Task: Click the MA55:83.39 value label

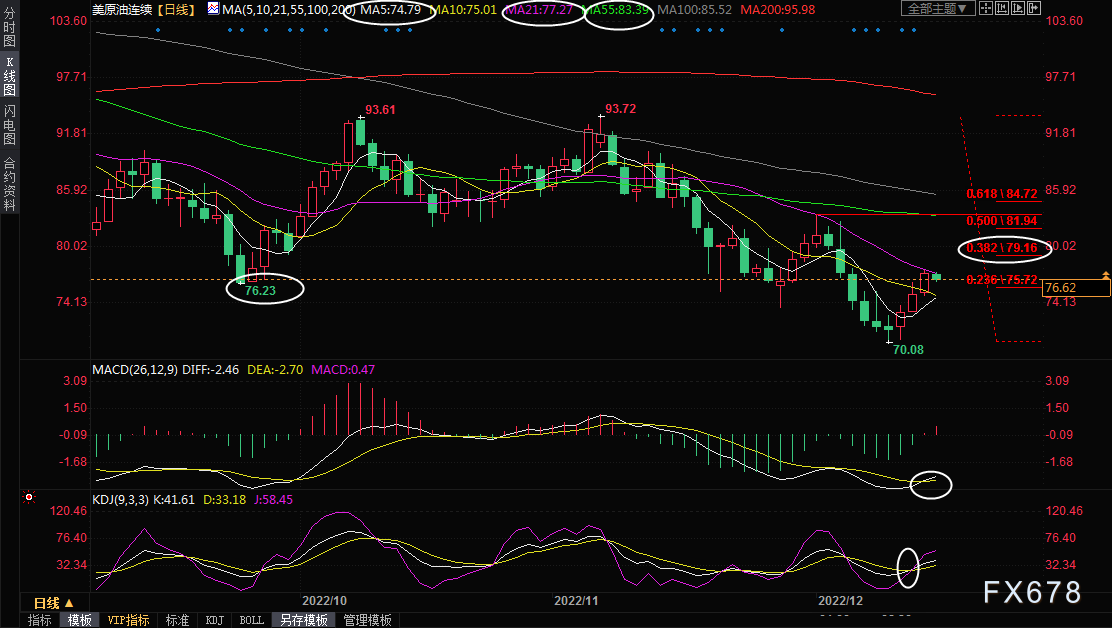Action: click(616, 9)
